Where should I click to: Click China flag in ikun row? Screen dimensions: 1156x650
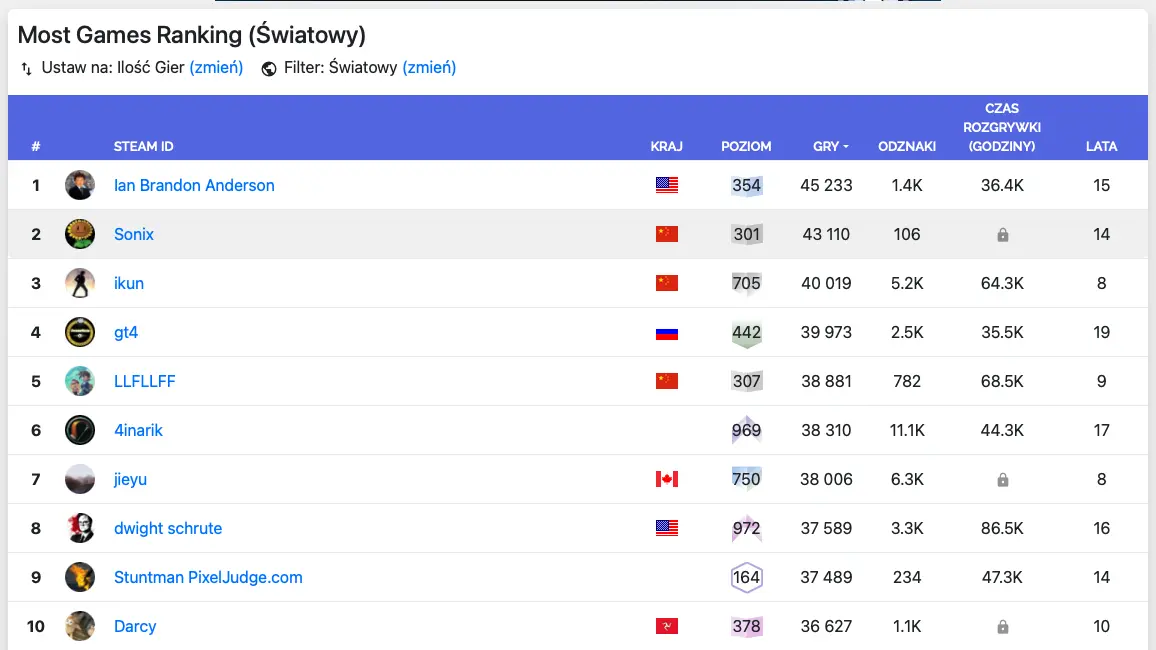666,283
